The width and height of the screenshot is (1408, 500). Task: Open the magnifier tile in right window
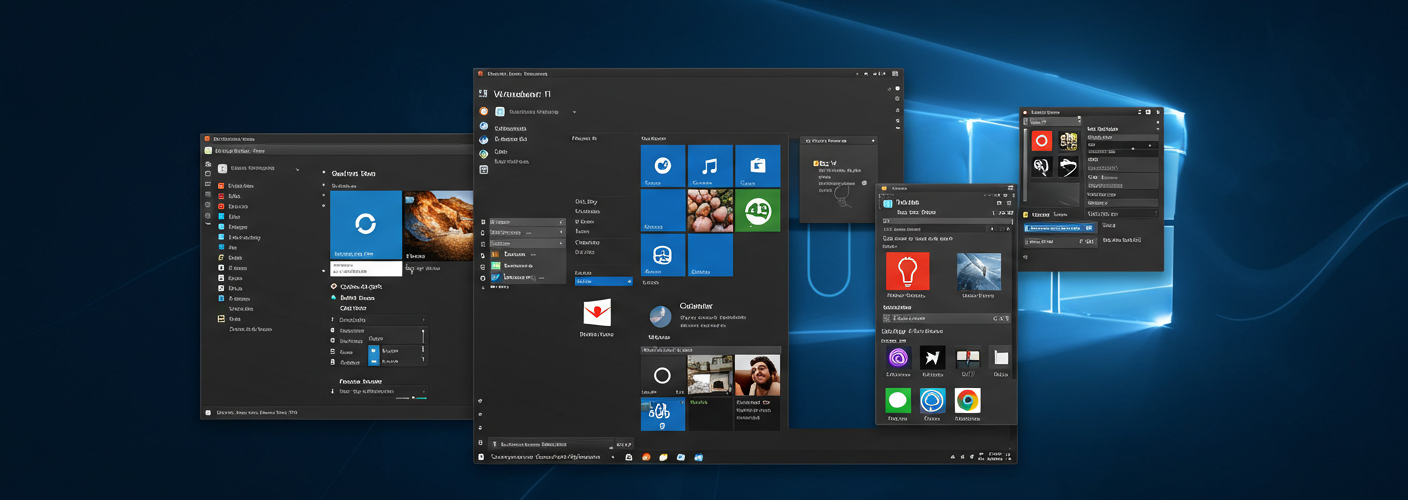[1041, 167]
